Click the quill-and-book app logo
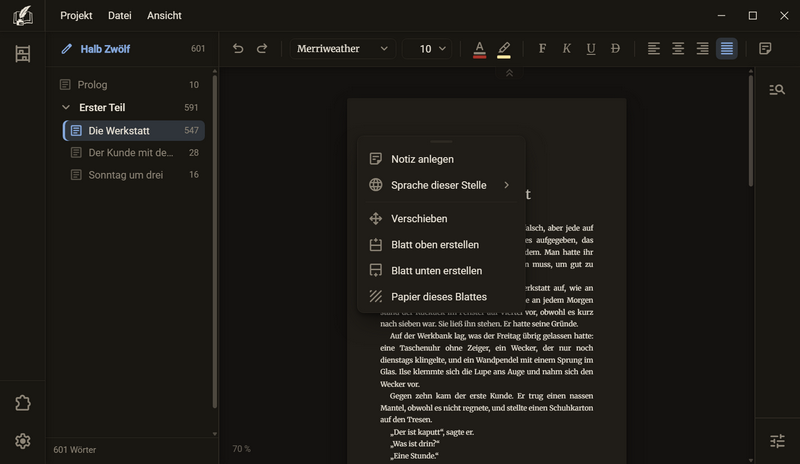Viewport: 800px width, 464px height. click(22, 16)
